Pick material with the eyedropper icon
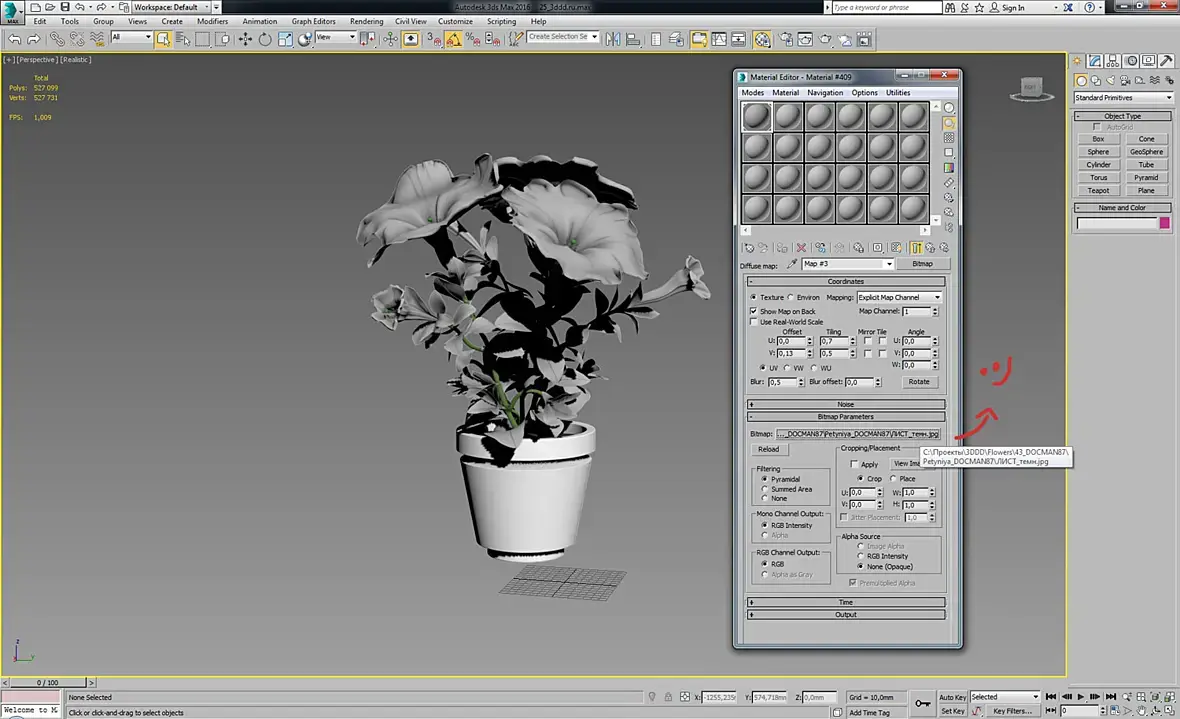Screen dimensions: 1180x719 [x=793, y=264]
